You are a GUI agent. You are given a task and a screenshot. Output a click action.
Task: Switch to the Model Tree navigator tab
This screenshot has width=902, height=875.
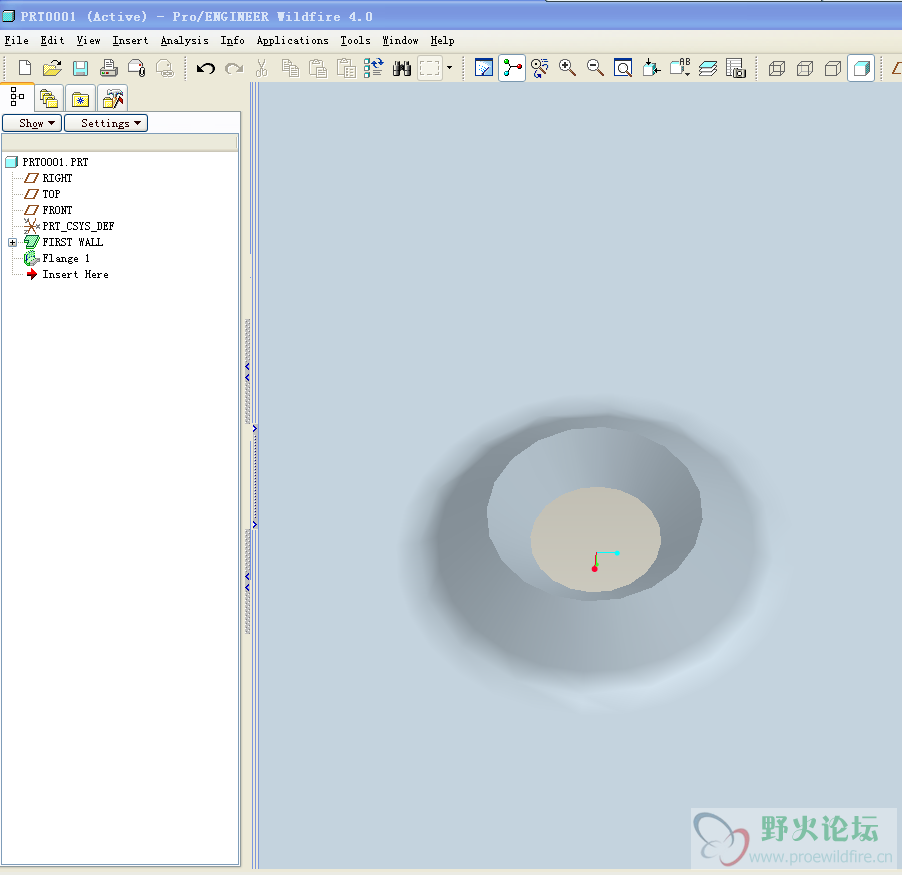(x=17, y=97)
